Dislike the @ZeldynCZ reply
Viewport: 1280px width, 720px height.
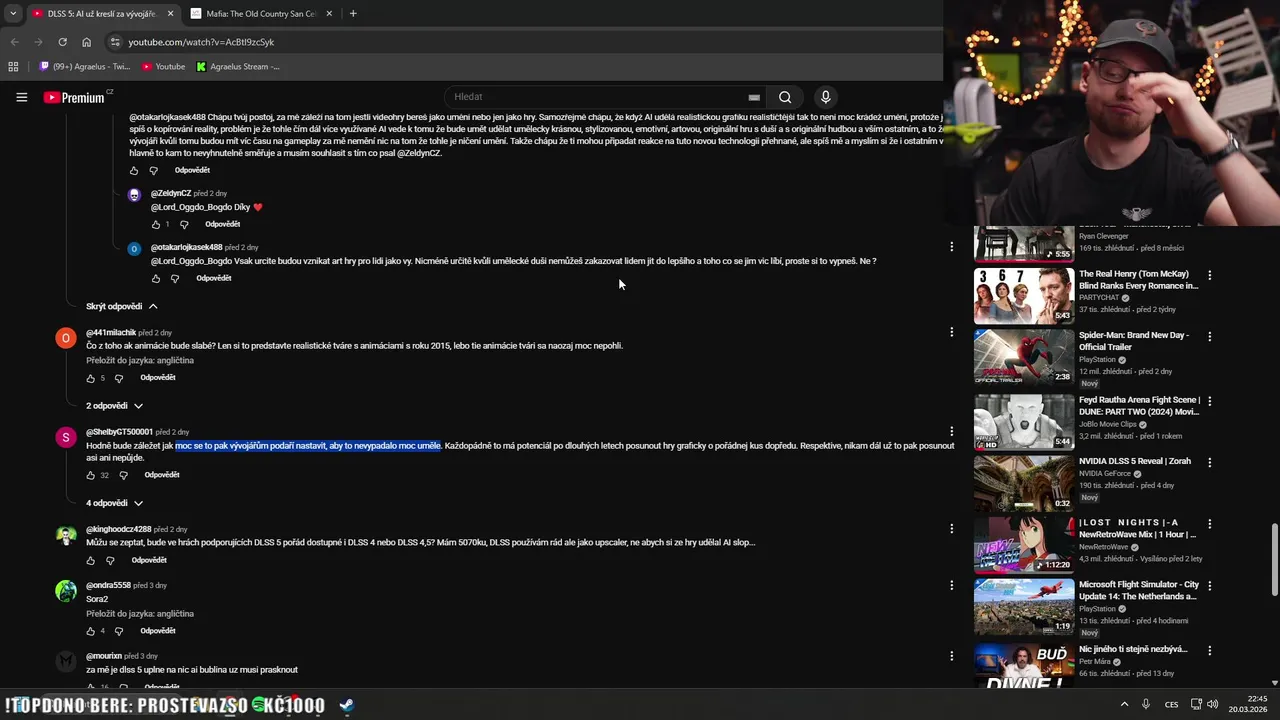(x=184, y=224)
